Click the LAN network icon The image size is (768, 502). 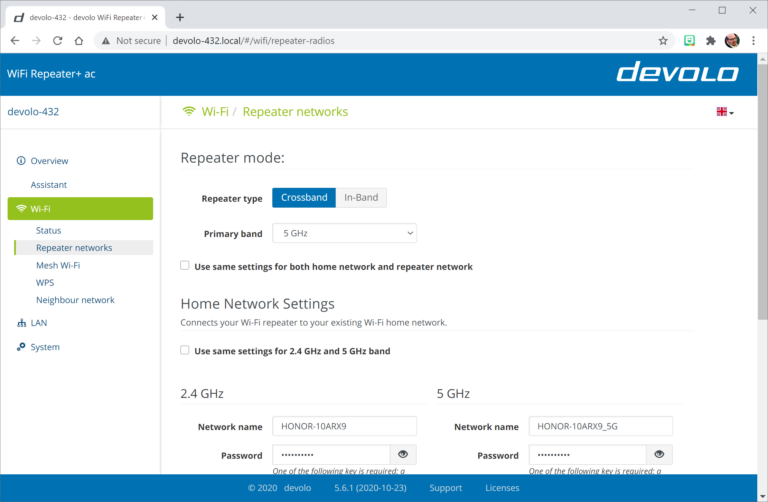pyautogui.click(x=21, y=323)
